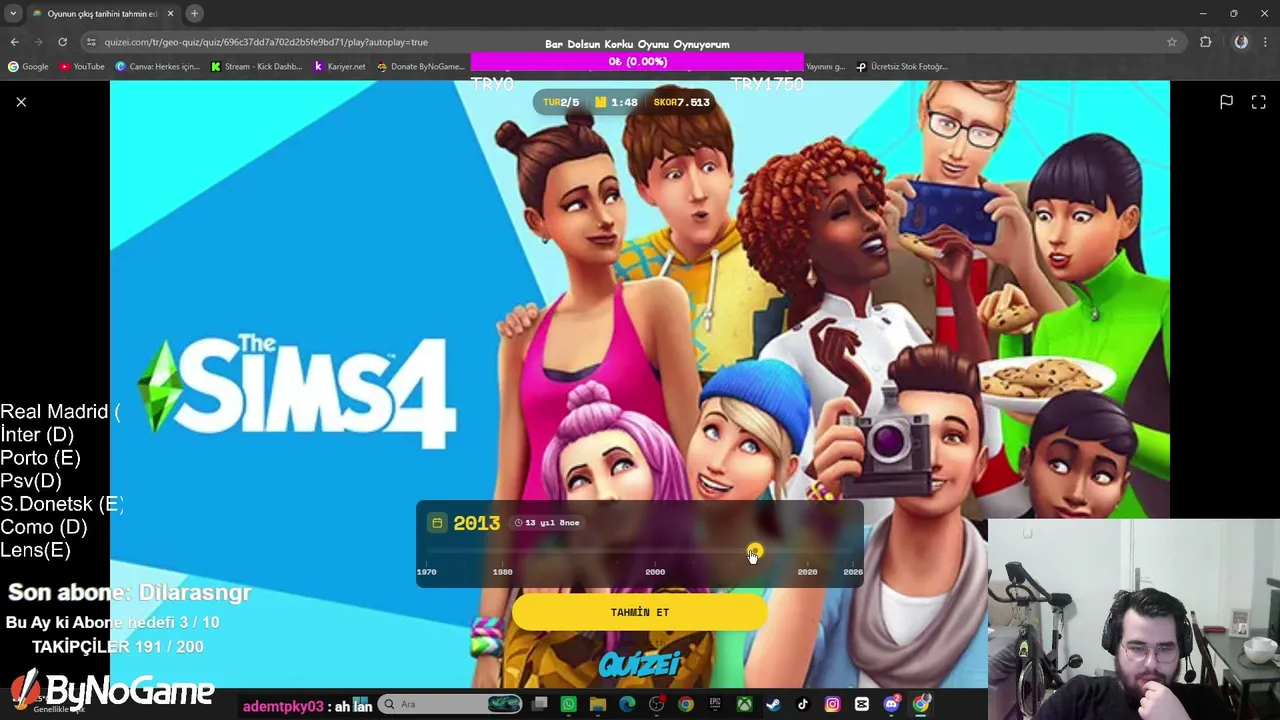Open TikTok from the taskbar

point(802,704)
